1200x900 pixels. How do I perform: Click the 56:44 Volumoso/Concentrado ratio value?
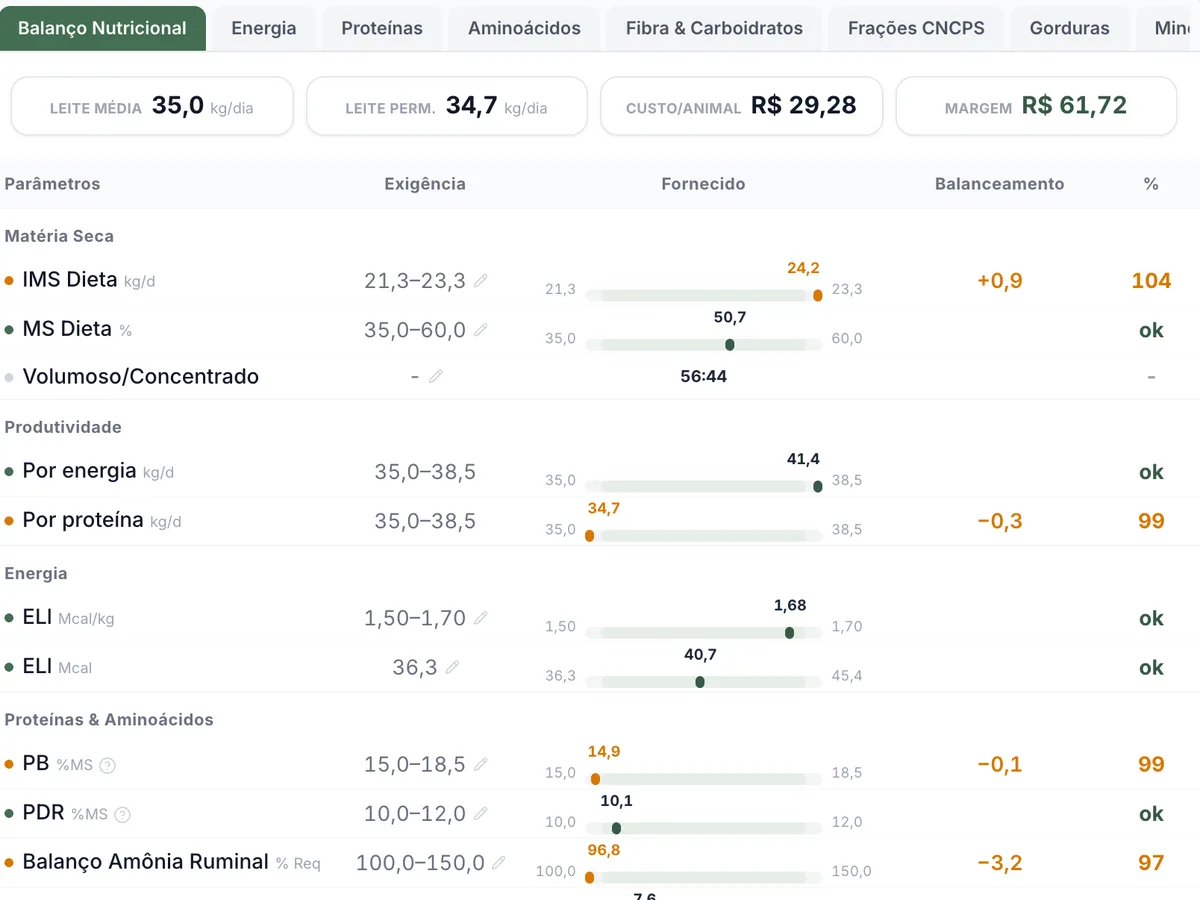point(704,377)
